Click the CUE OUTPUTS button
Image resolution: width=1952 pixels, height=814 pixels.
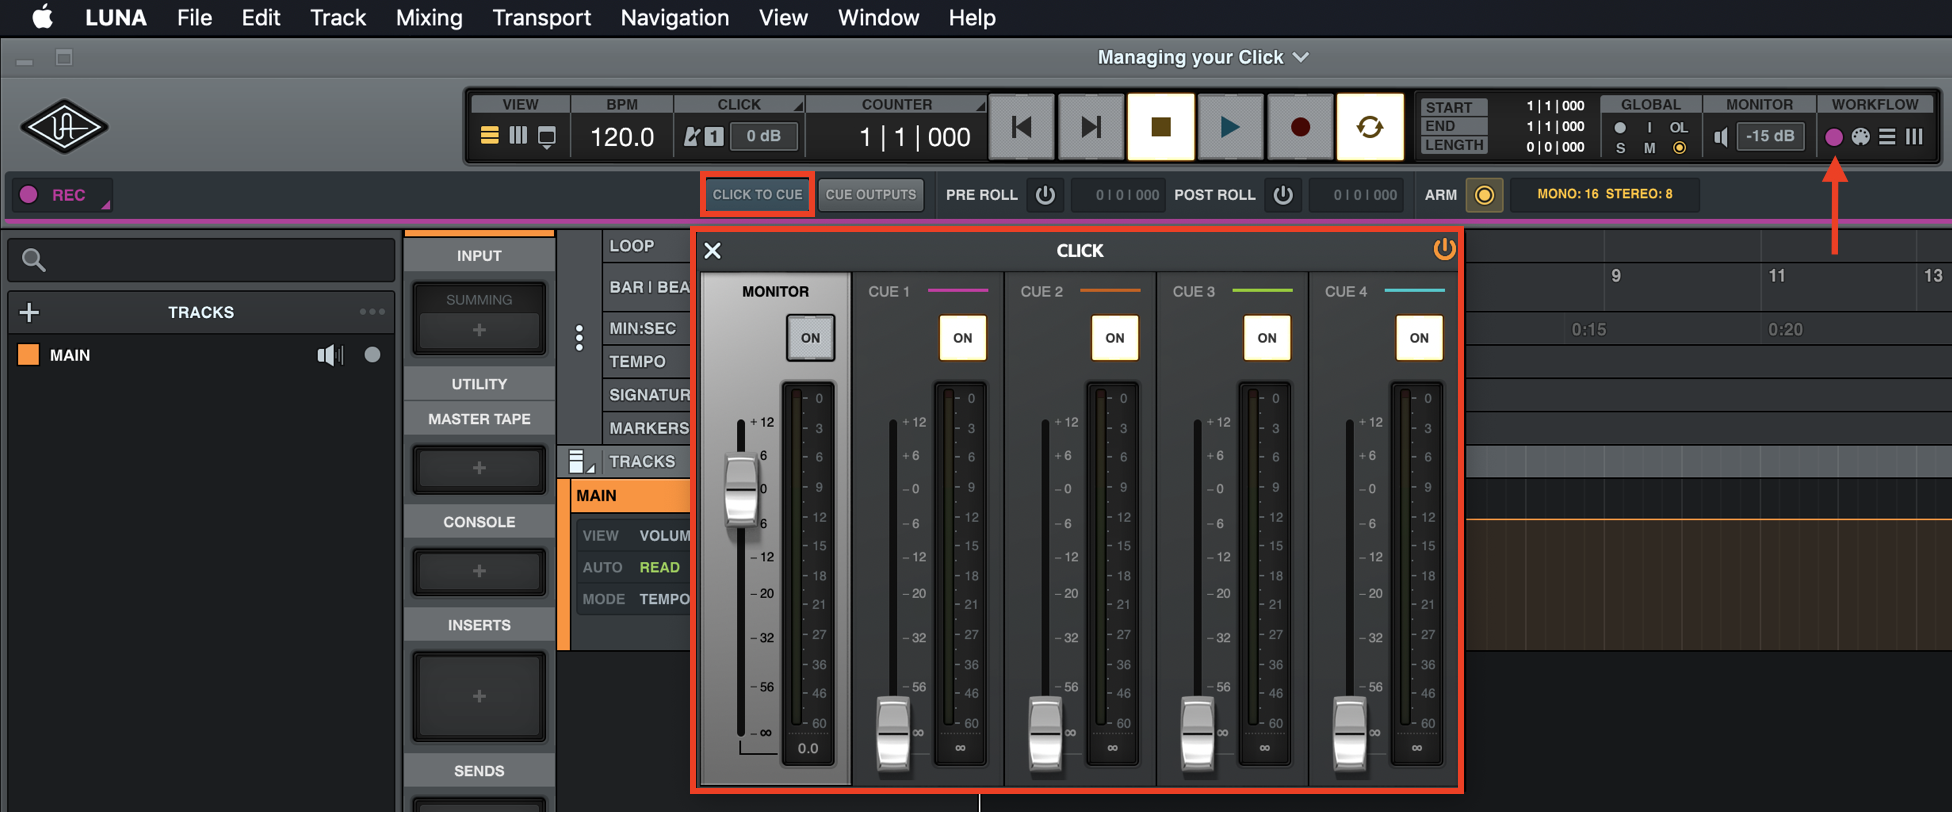click(871, 194)
